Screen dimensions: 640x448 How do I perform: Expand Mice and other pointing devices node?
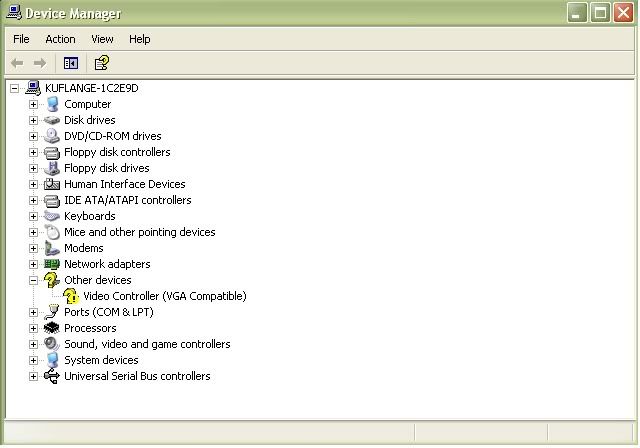(33, 232)
